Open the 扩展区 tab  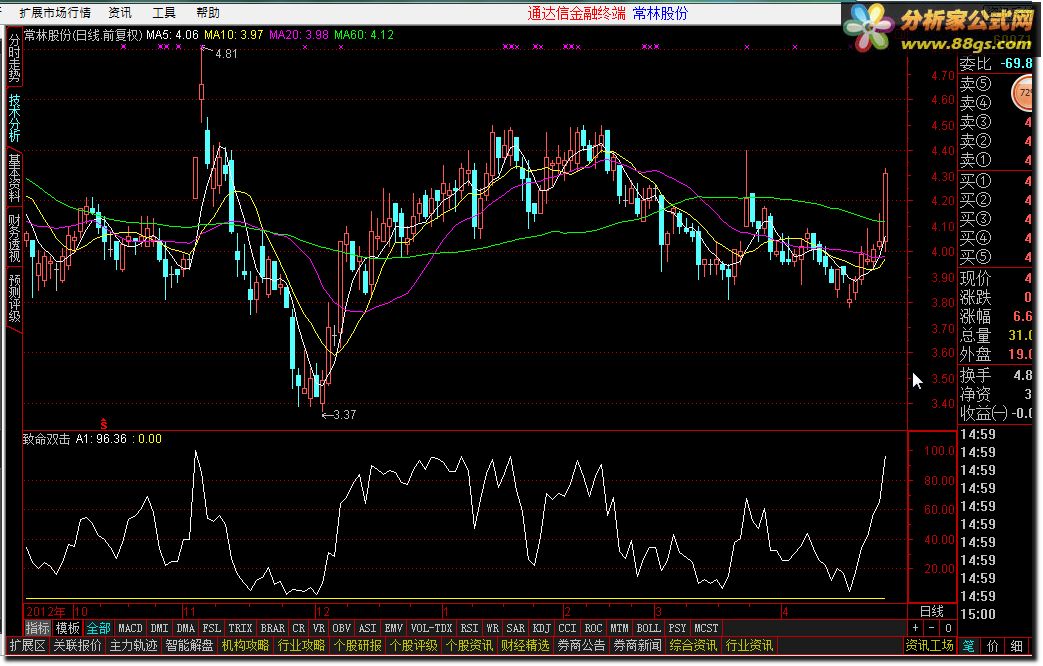point(28,645)
